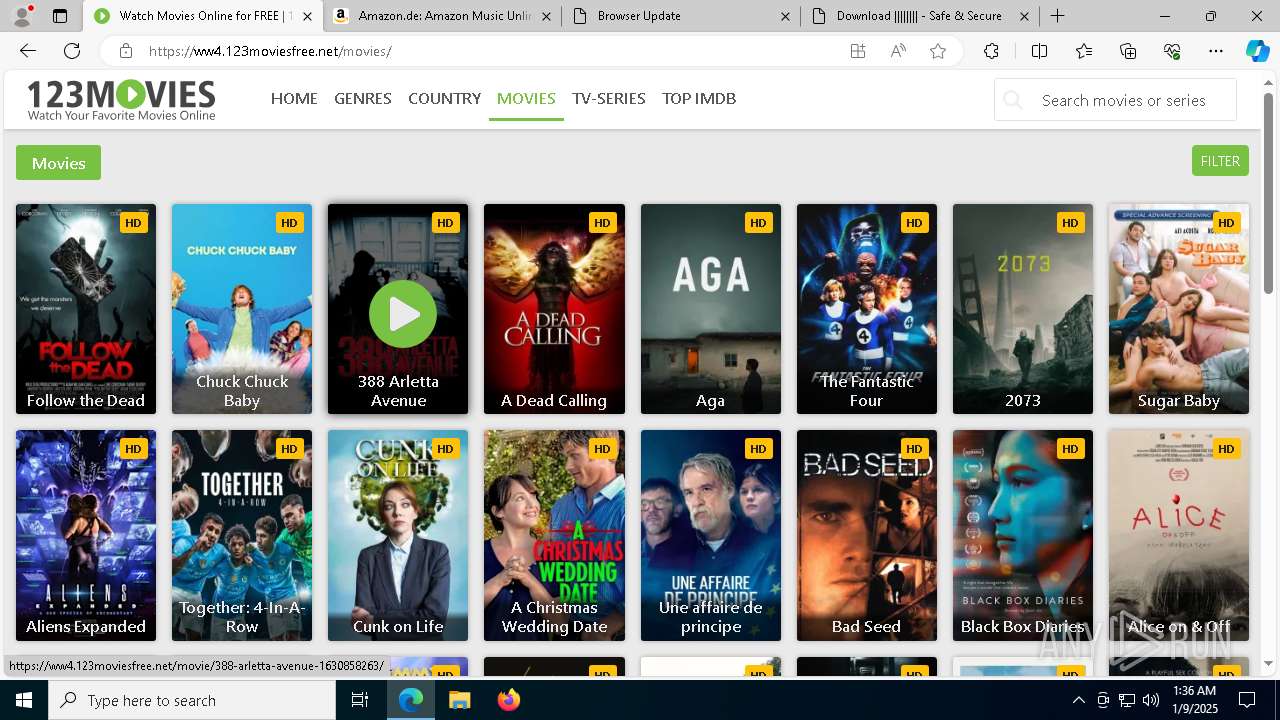Open The Fantastic Four poster

tap(867, 309)
